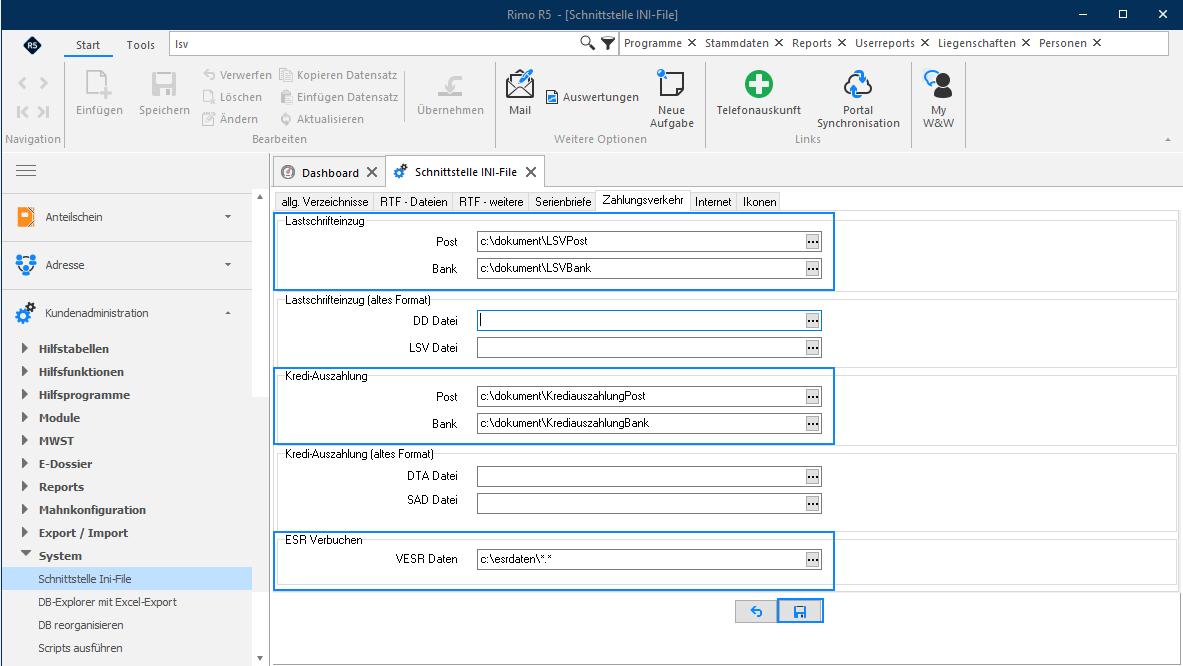Open Scripts ausführen entry

click(80, 648)
